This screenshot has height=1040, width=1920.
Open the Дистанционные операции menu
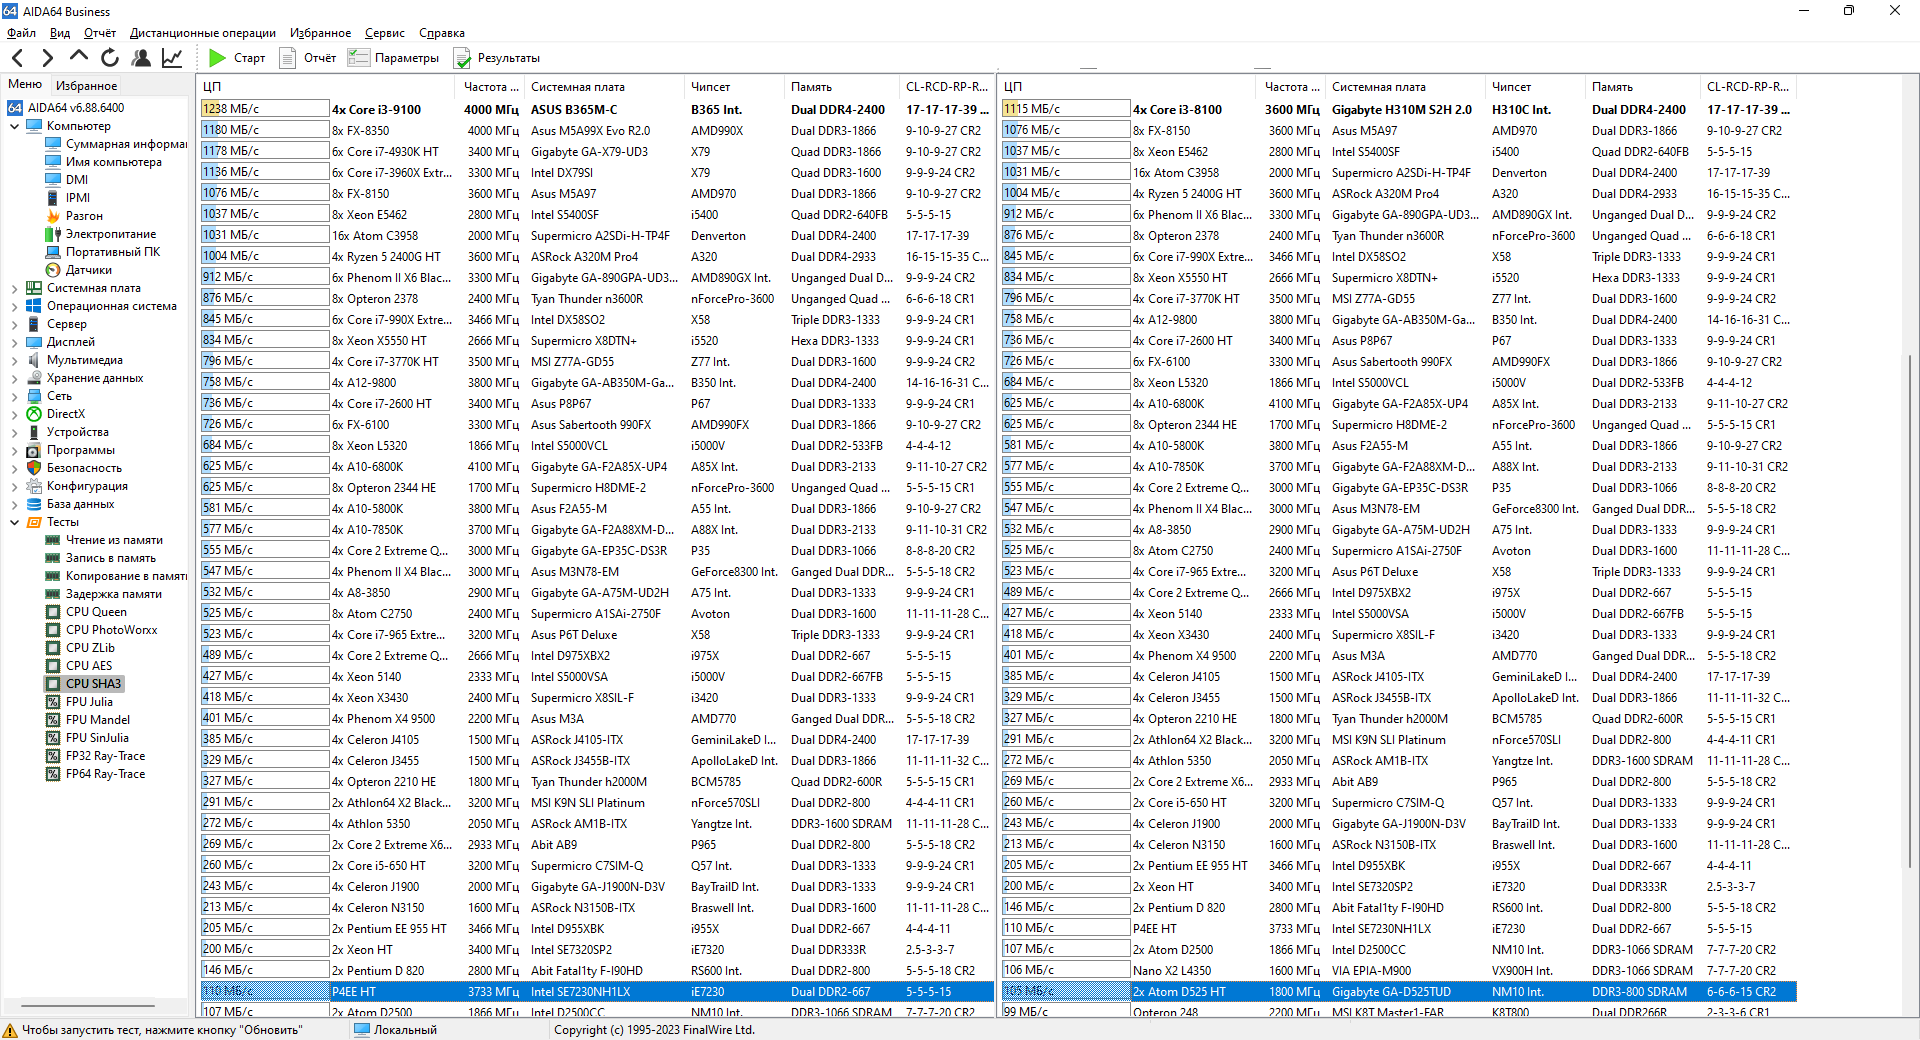(203, 33)
